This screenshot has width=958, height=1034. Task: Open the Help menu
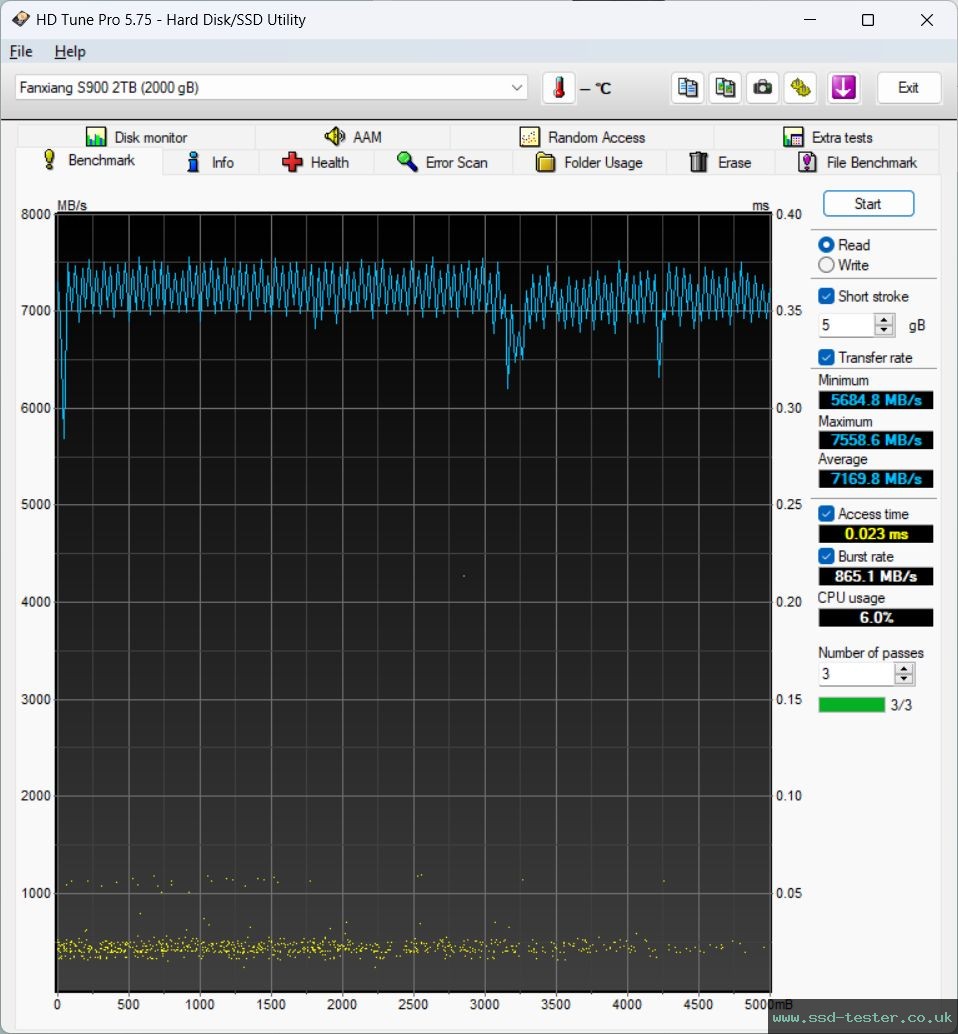click(x=70, y=51)
